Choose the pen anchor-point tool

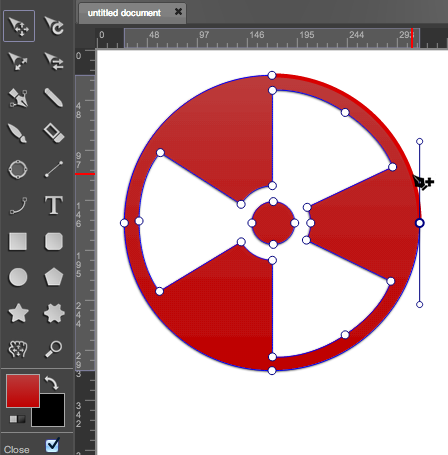click(x=18, y=98)
